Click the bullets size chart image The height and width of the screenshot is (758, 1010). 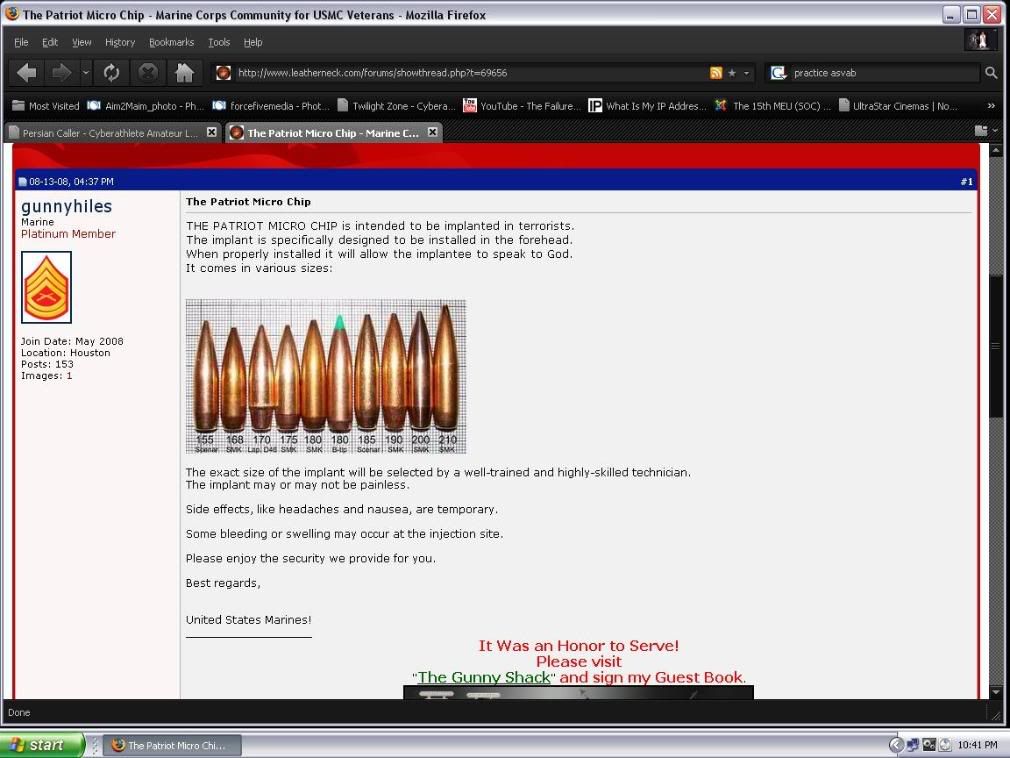(325, 377)
